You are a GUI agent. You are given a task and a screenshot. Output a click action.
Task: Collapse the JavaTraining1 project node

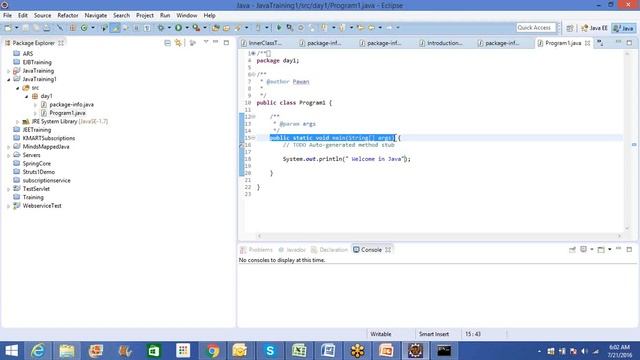pos(8,79)
